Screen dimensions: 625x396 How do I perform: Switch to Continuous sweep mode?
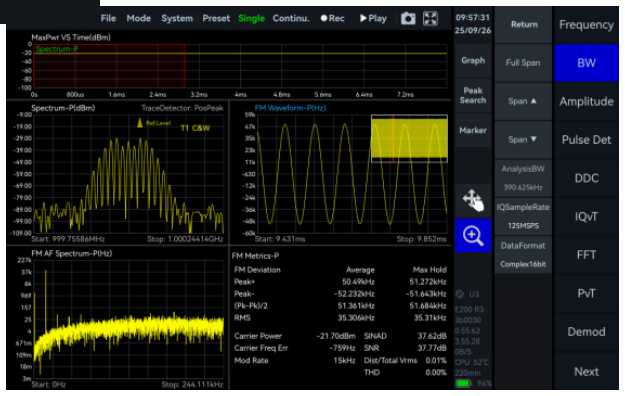(291, 18)
